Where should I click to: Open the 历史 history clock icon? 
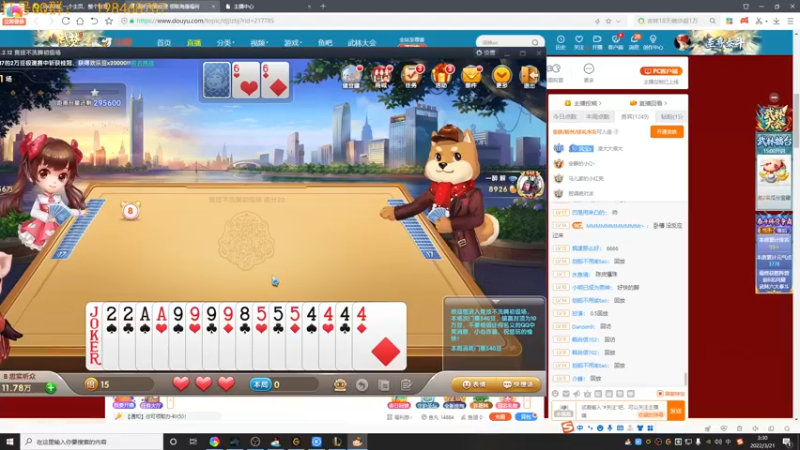coord(560,42)
